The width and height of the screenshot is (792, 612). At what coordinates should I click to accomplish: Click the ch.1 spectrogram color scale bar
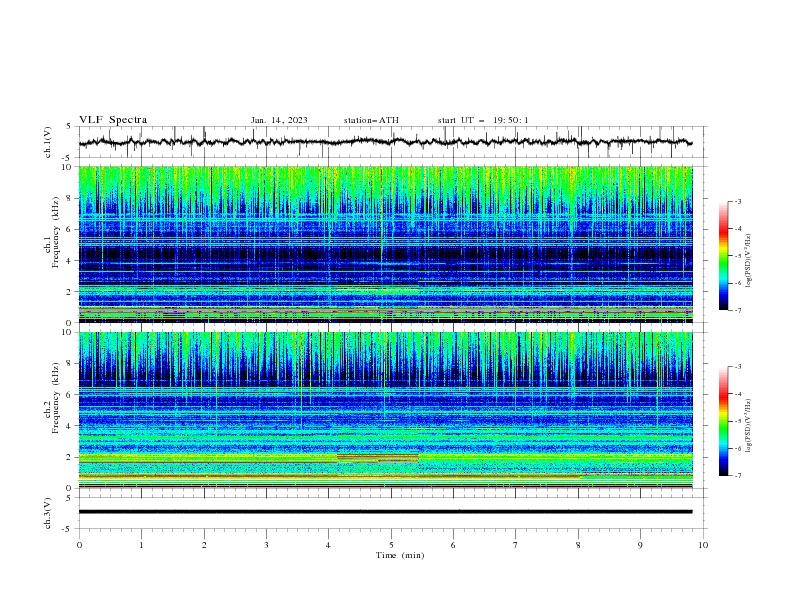[x=724, y=256]
